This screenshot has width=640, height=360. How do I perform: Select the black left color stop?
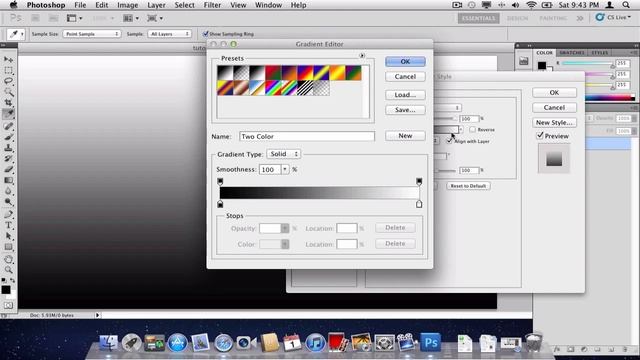pyautogui.click(x=220, y=204)
